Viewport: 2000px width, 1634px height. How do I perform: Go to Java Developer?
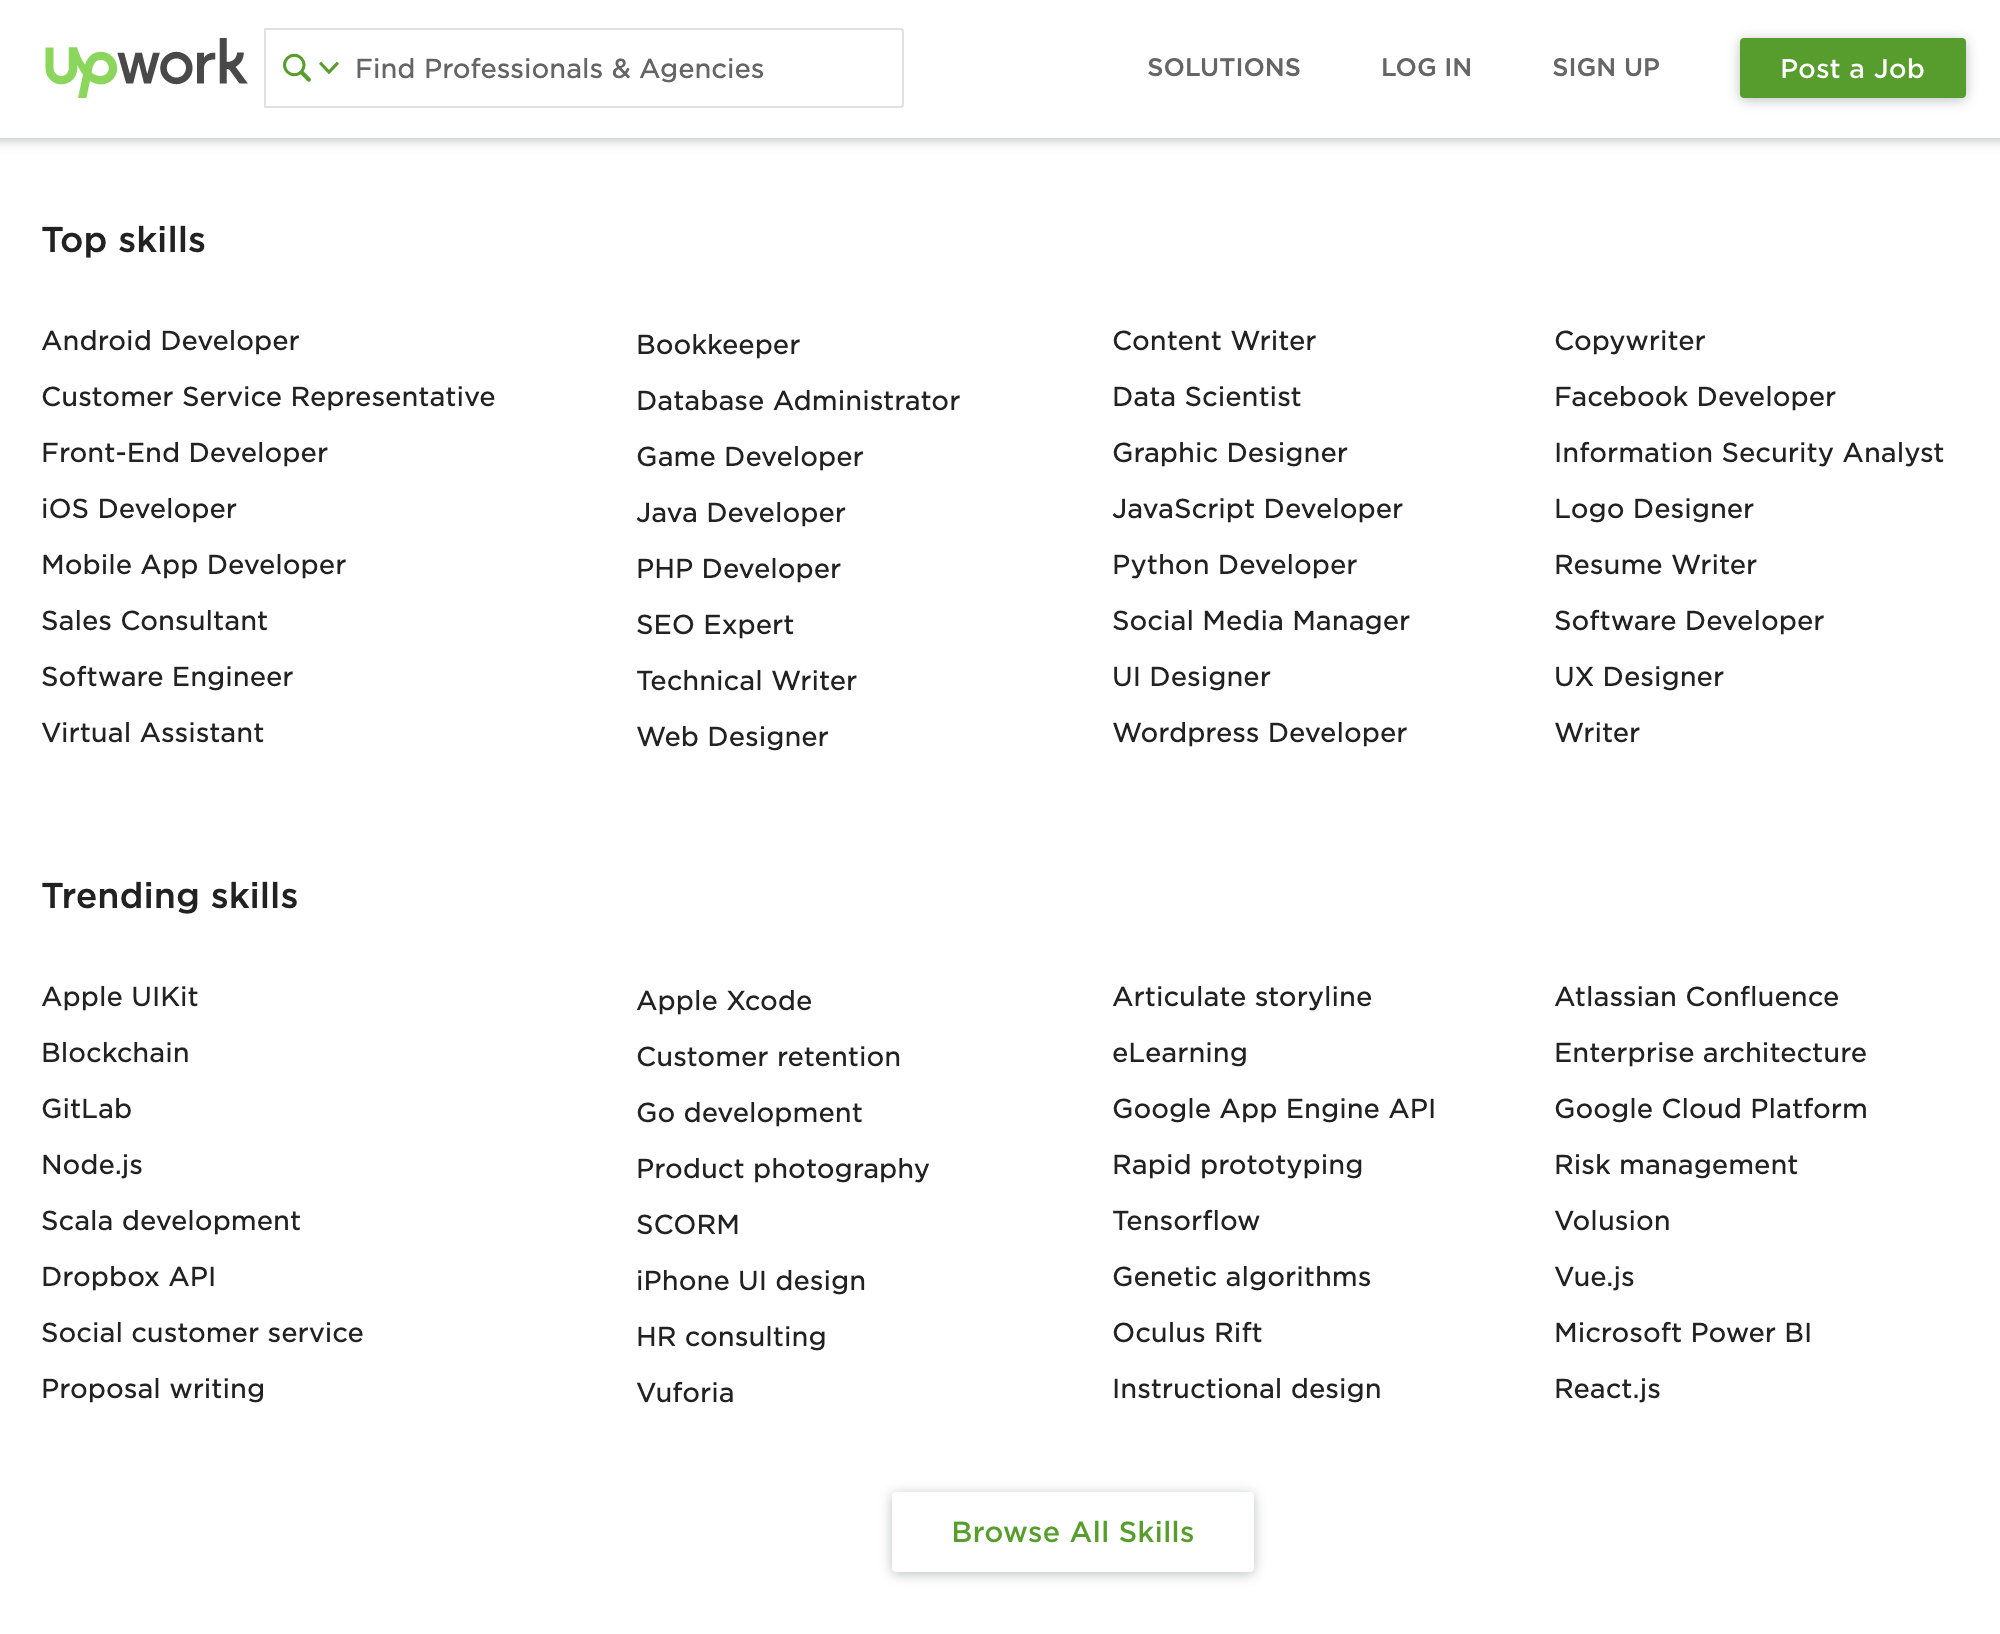[741, 513]
